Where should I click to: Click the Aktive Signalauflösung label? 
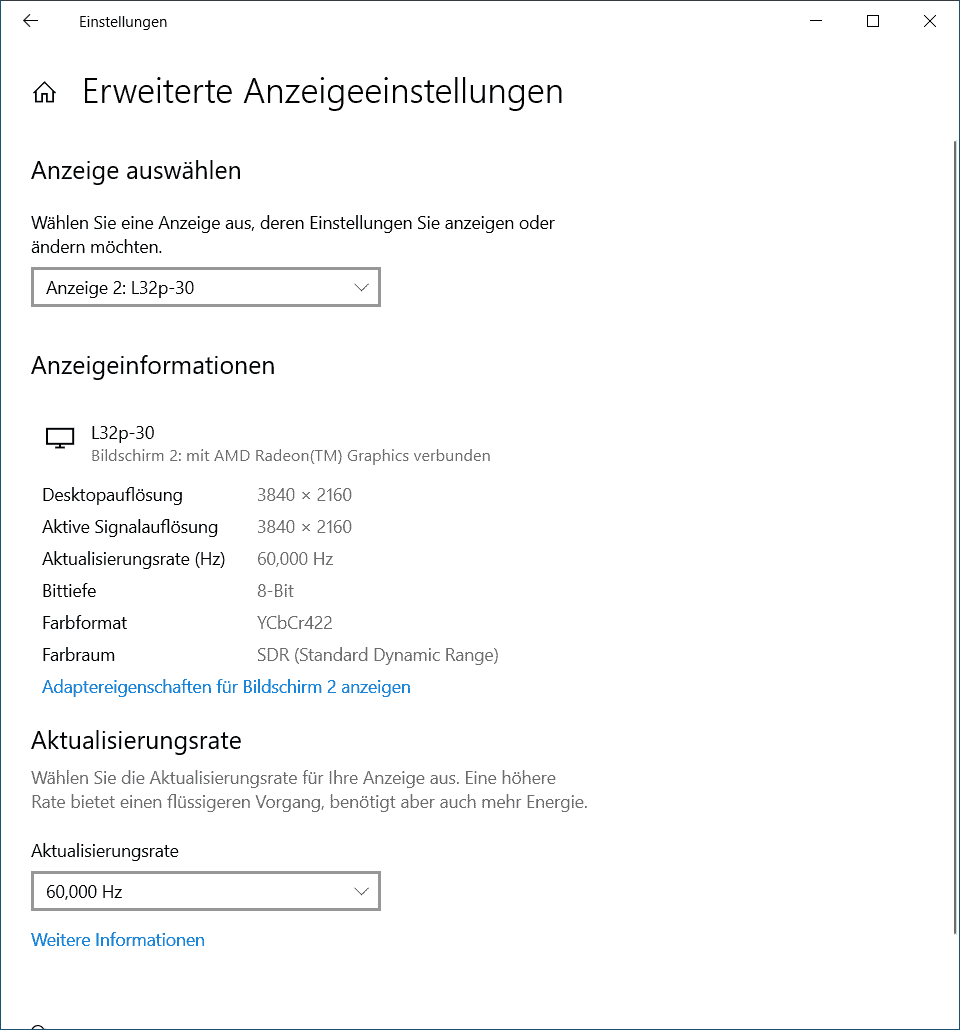129,527
